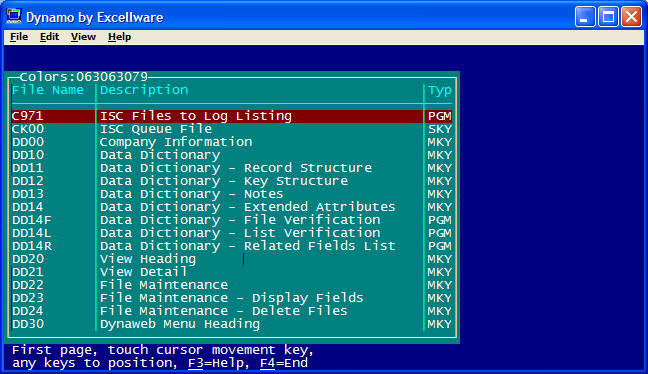Select file name DD13
Screen dimensions: 648x374
(28, 194)
